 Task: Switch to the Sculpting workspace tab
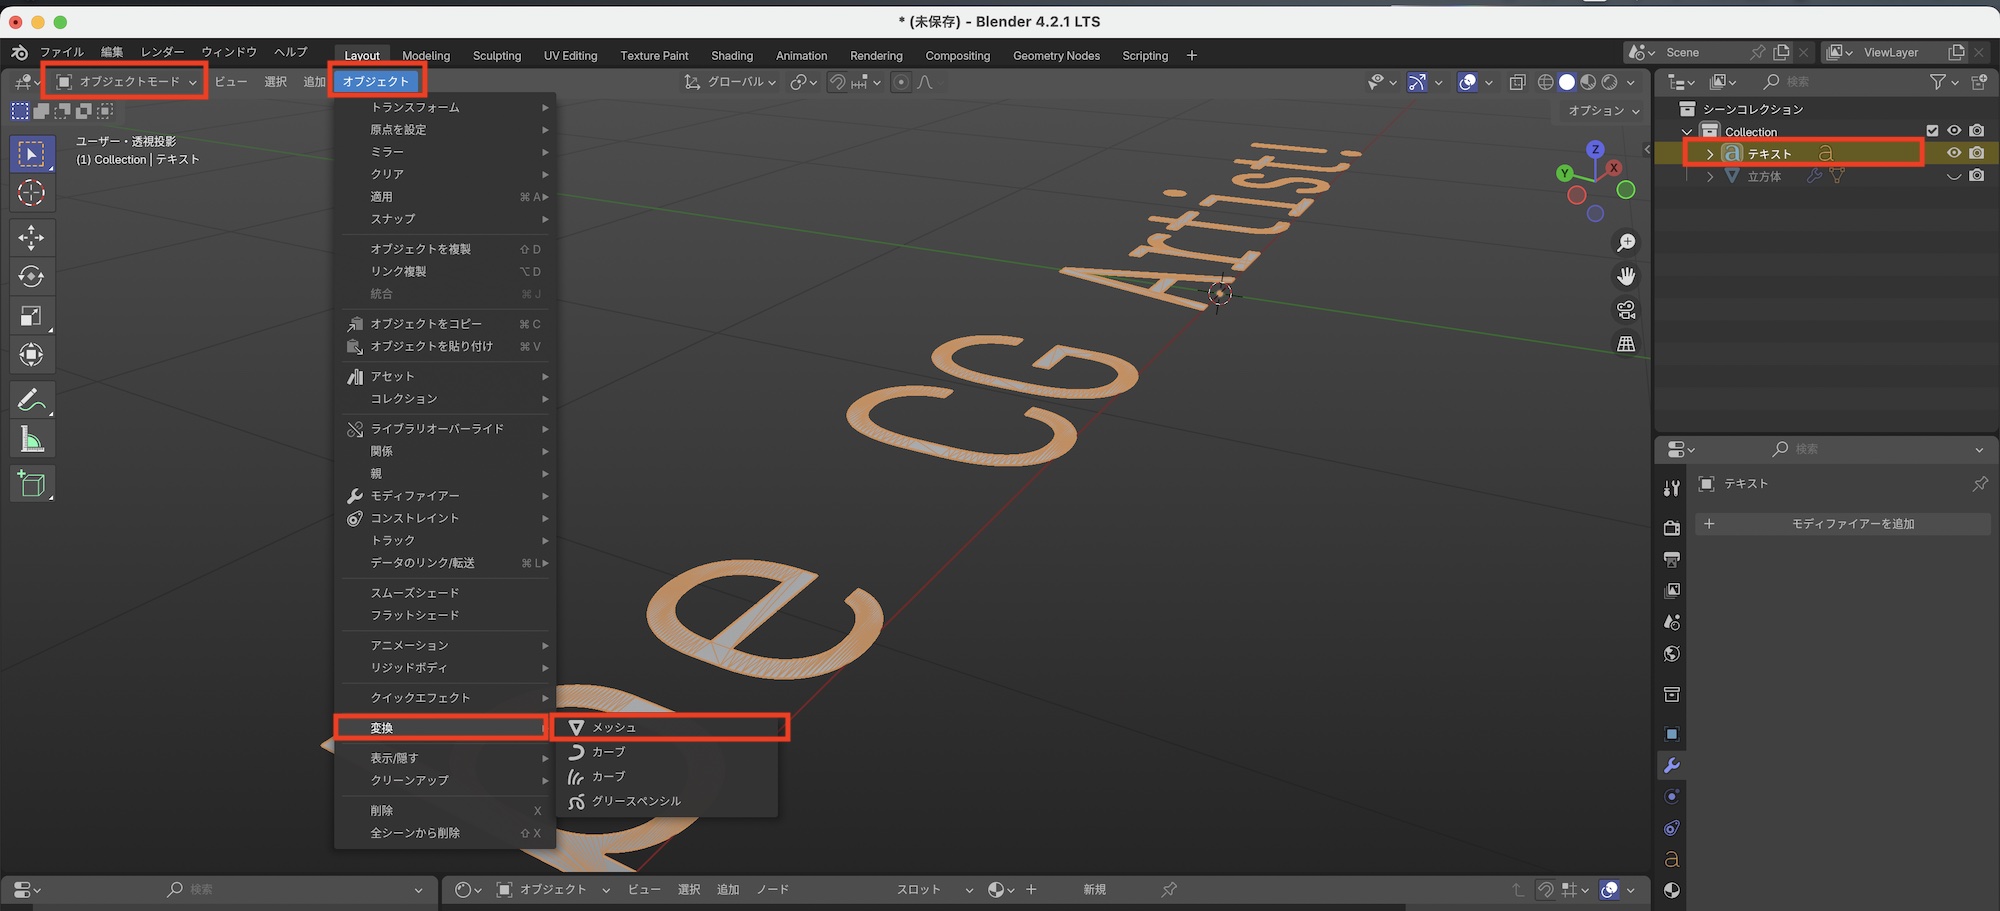point(497,56)
